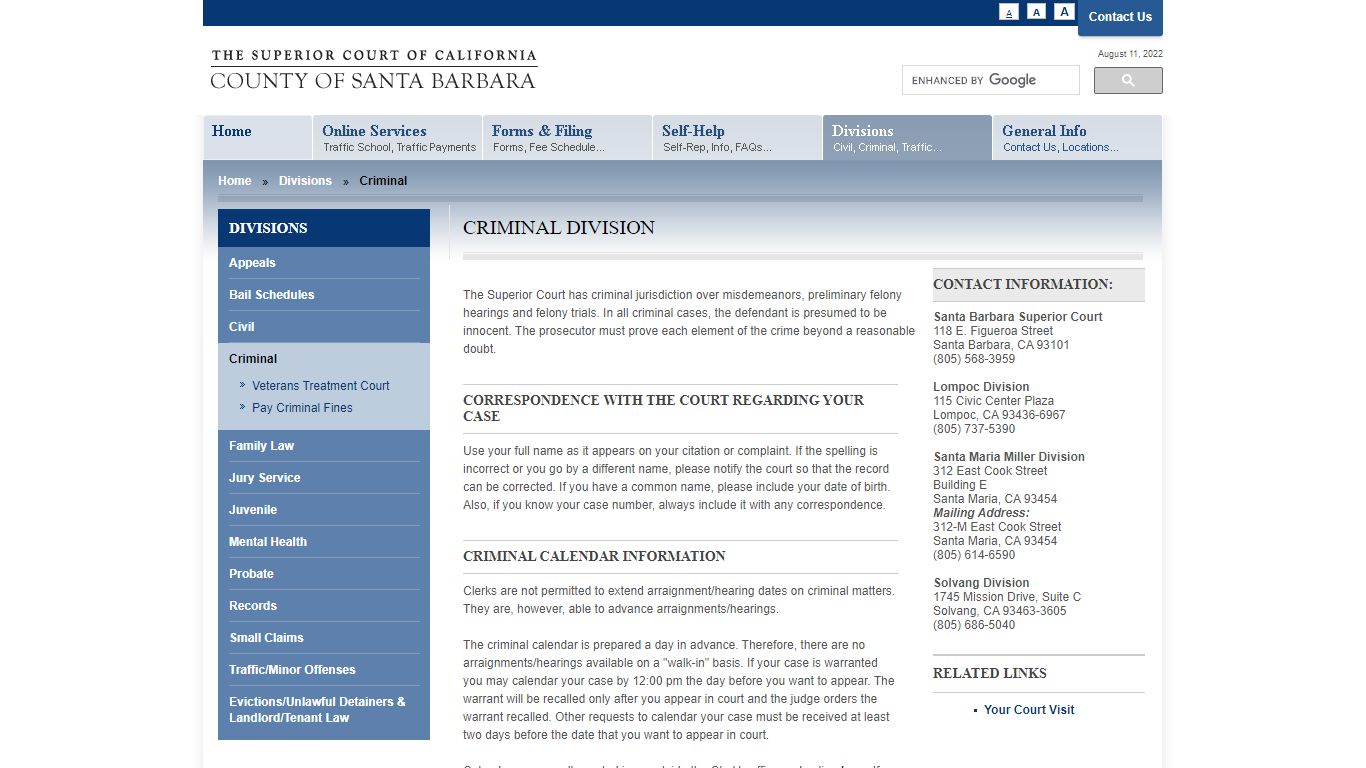Click the Contact Information heading

tap(1023, 284)
